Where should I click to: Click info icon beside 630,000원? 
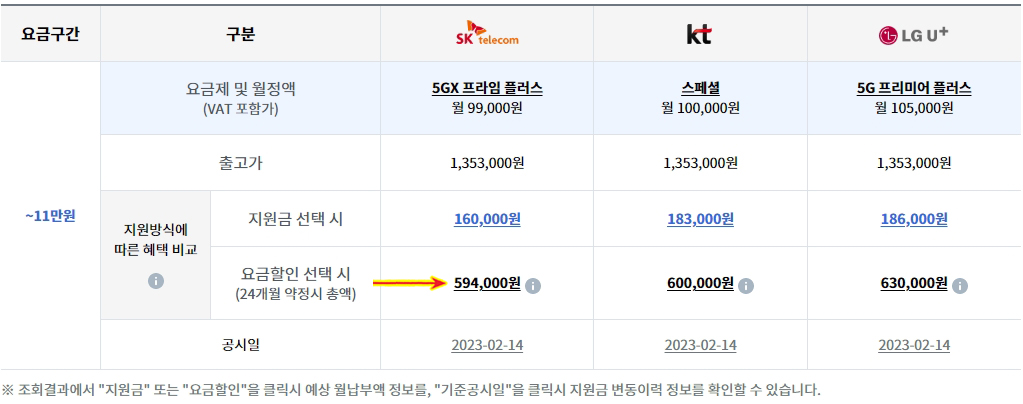(959, 286)
